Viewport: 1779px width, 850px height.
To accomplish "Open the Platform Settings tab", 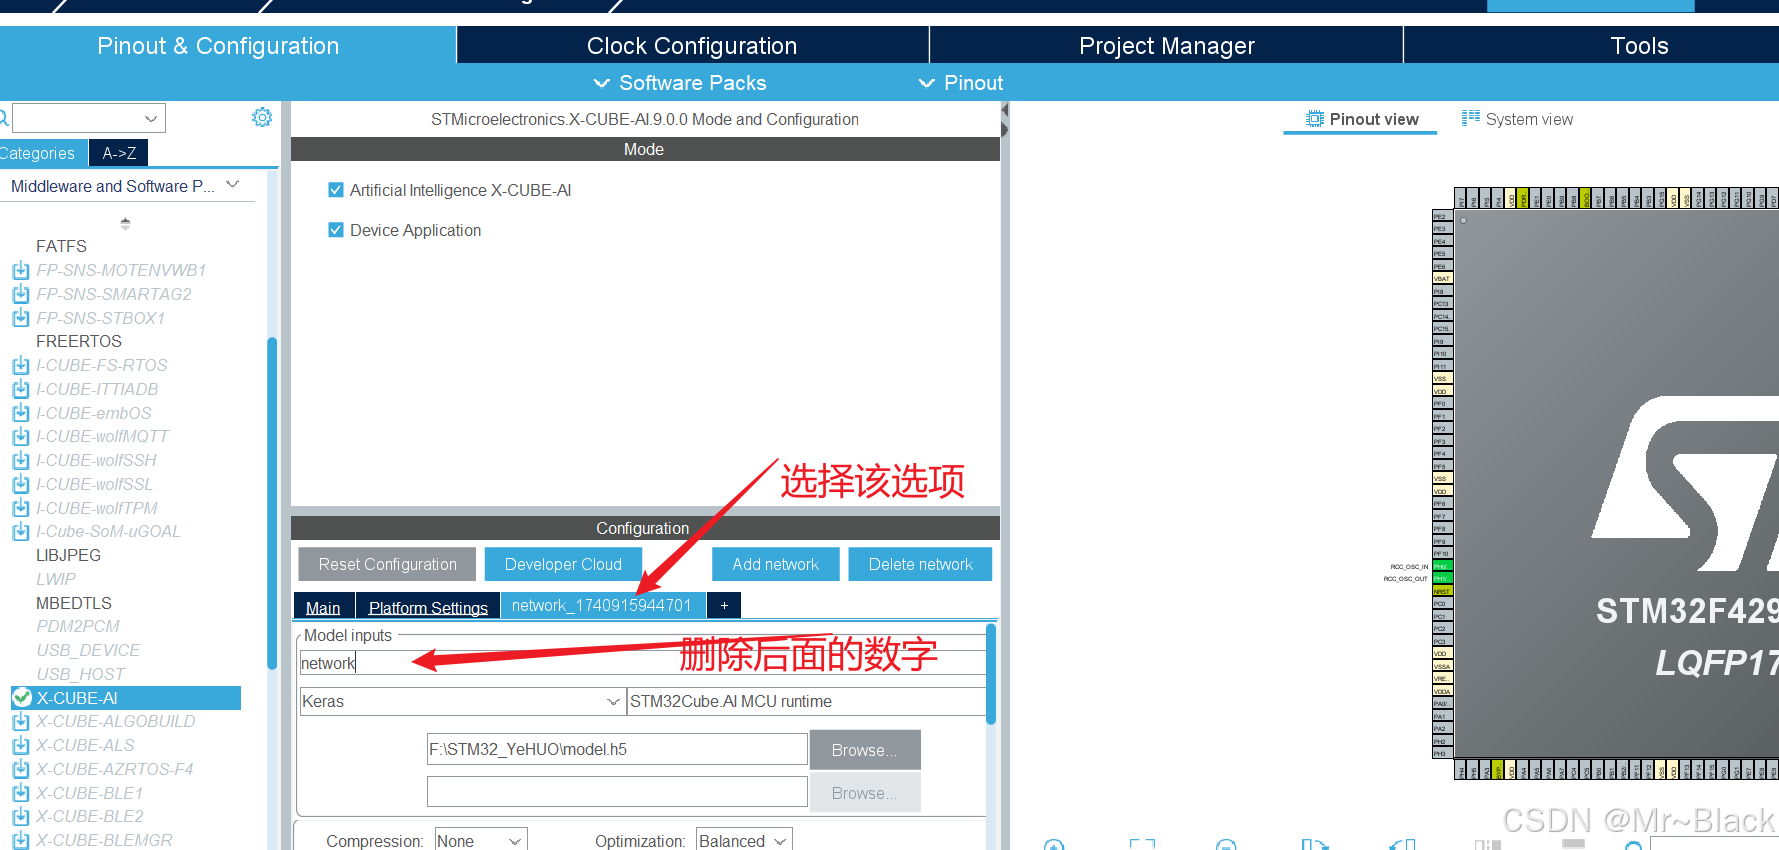I will (428, 606).
